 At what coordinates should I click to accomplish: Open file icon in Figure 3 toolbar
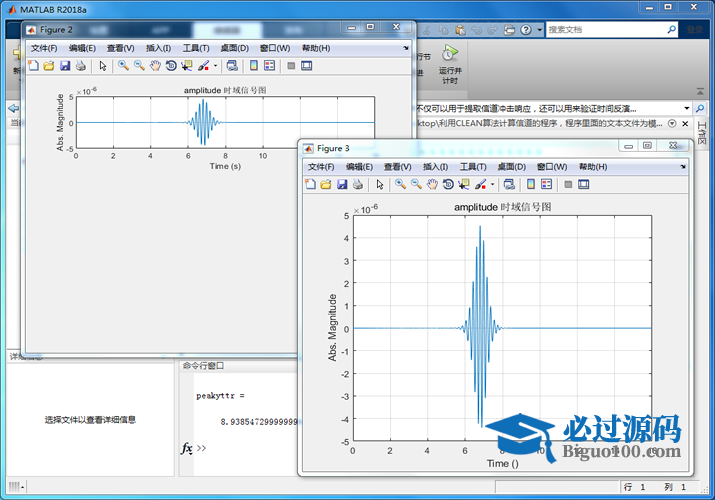(x=326, y=184)
